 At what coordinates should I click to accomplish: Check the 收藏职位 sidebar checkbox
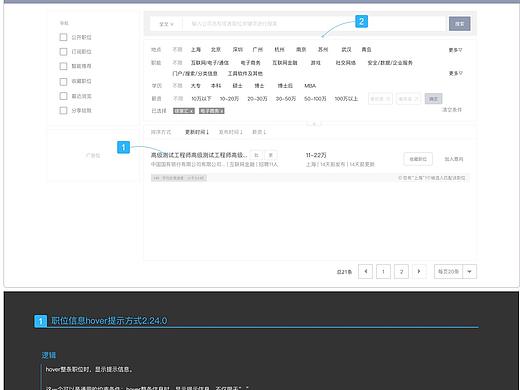click(x=63, y=81)
